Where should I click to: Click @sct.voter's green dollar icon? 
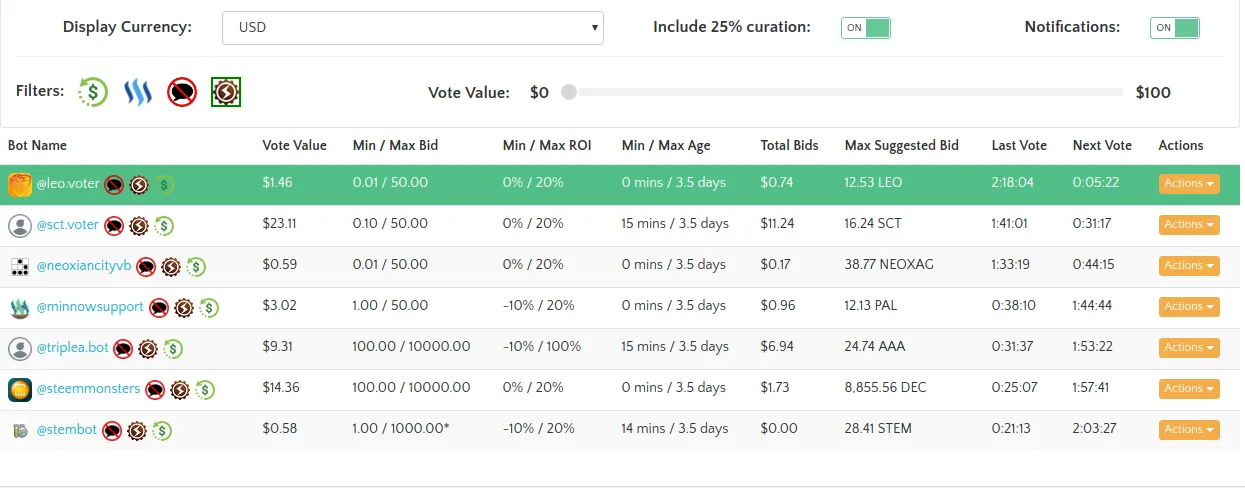[x=164, y=225]
